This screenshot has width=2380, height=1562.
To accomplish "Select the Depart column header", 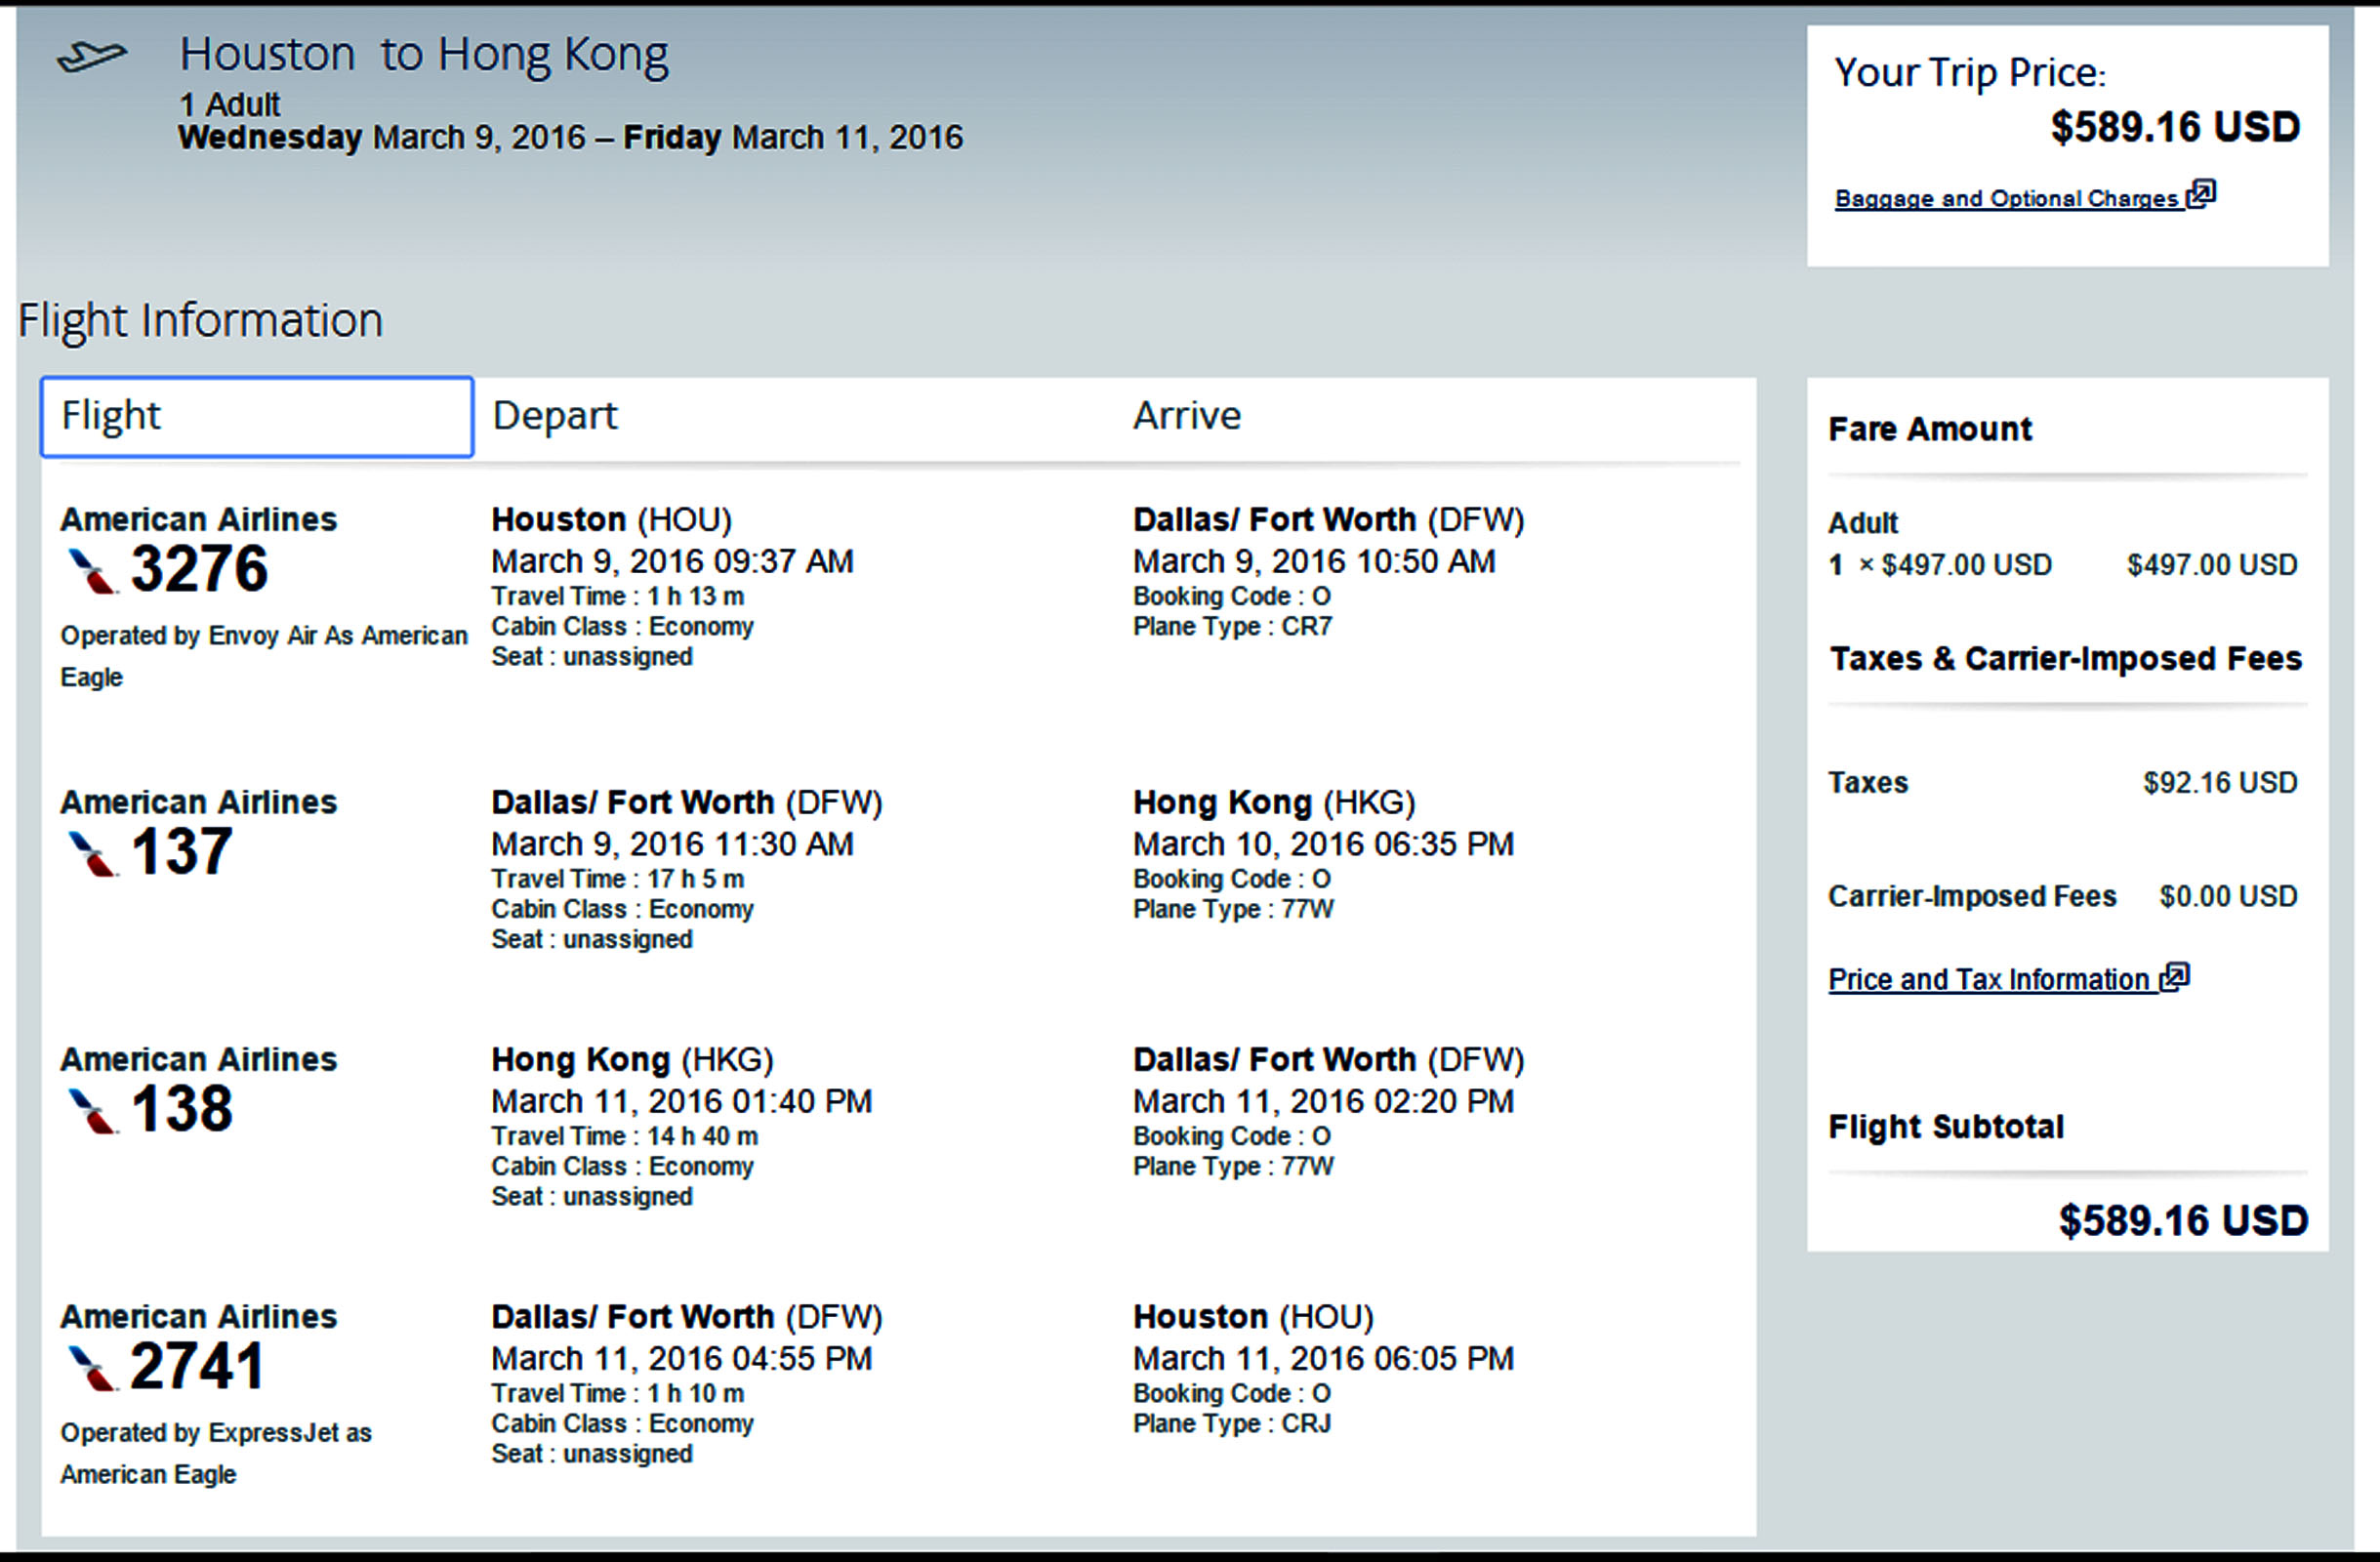I will pos(555,417).
